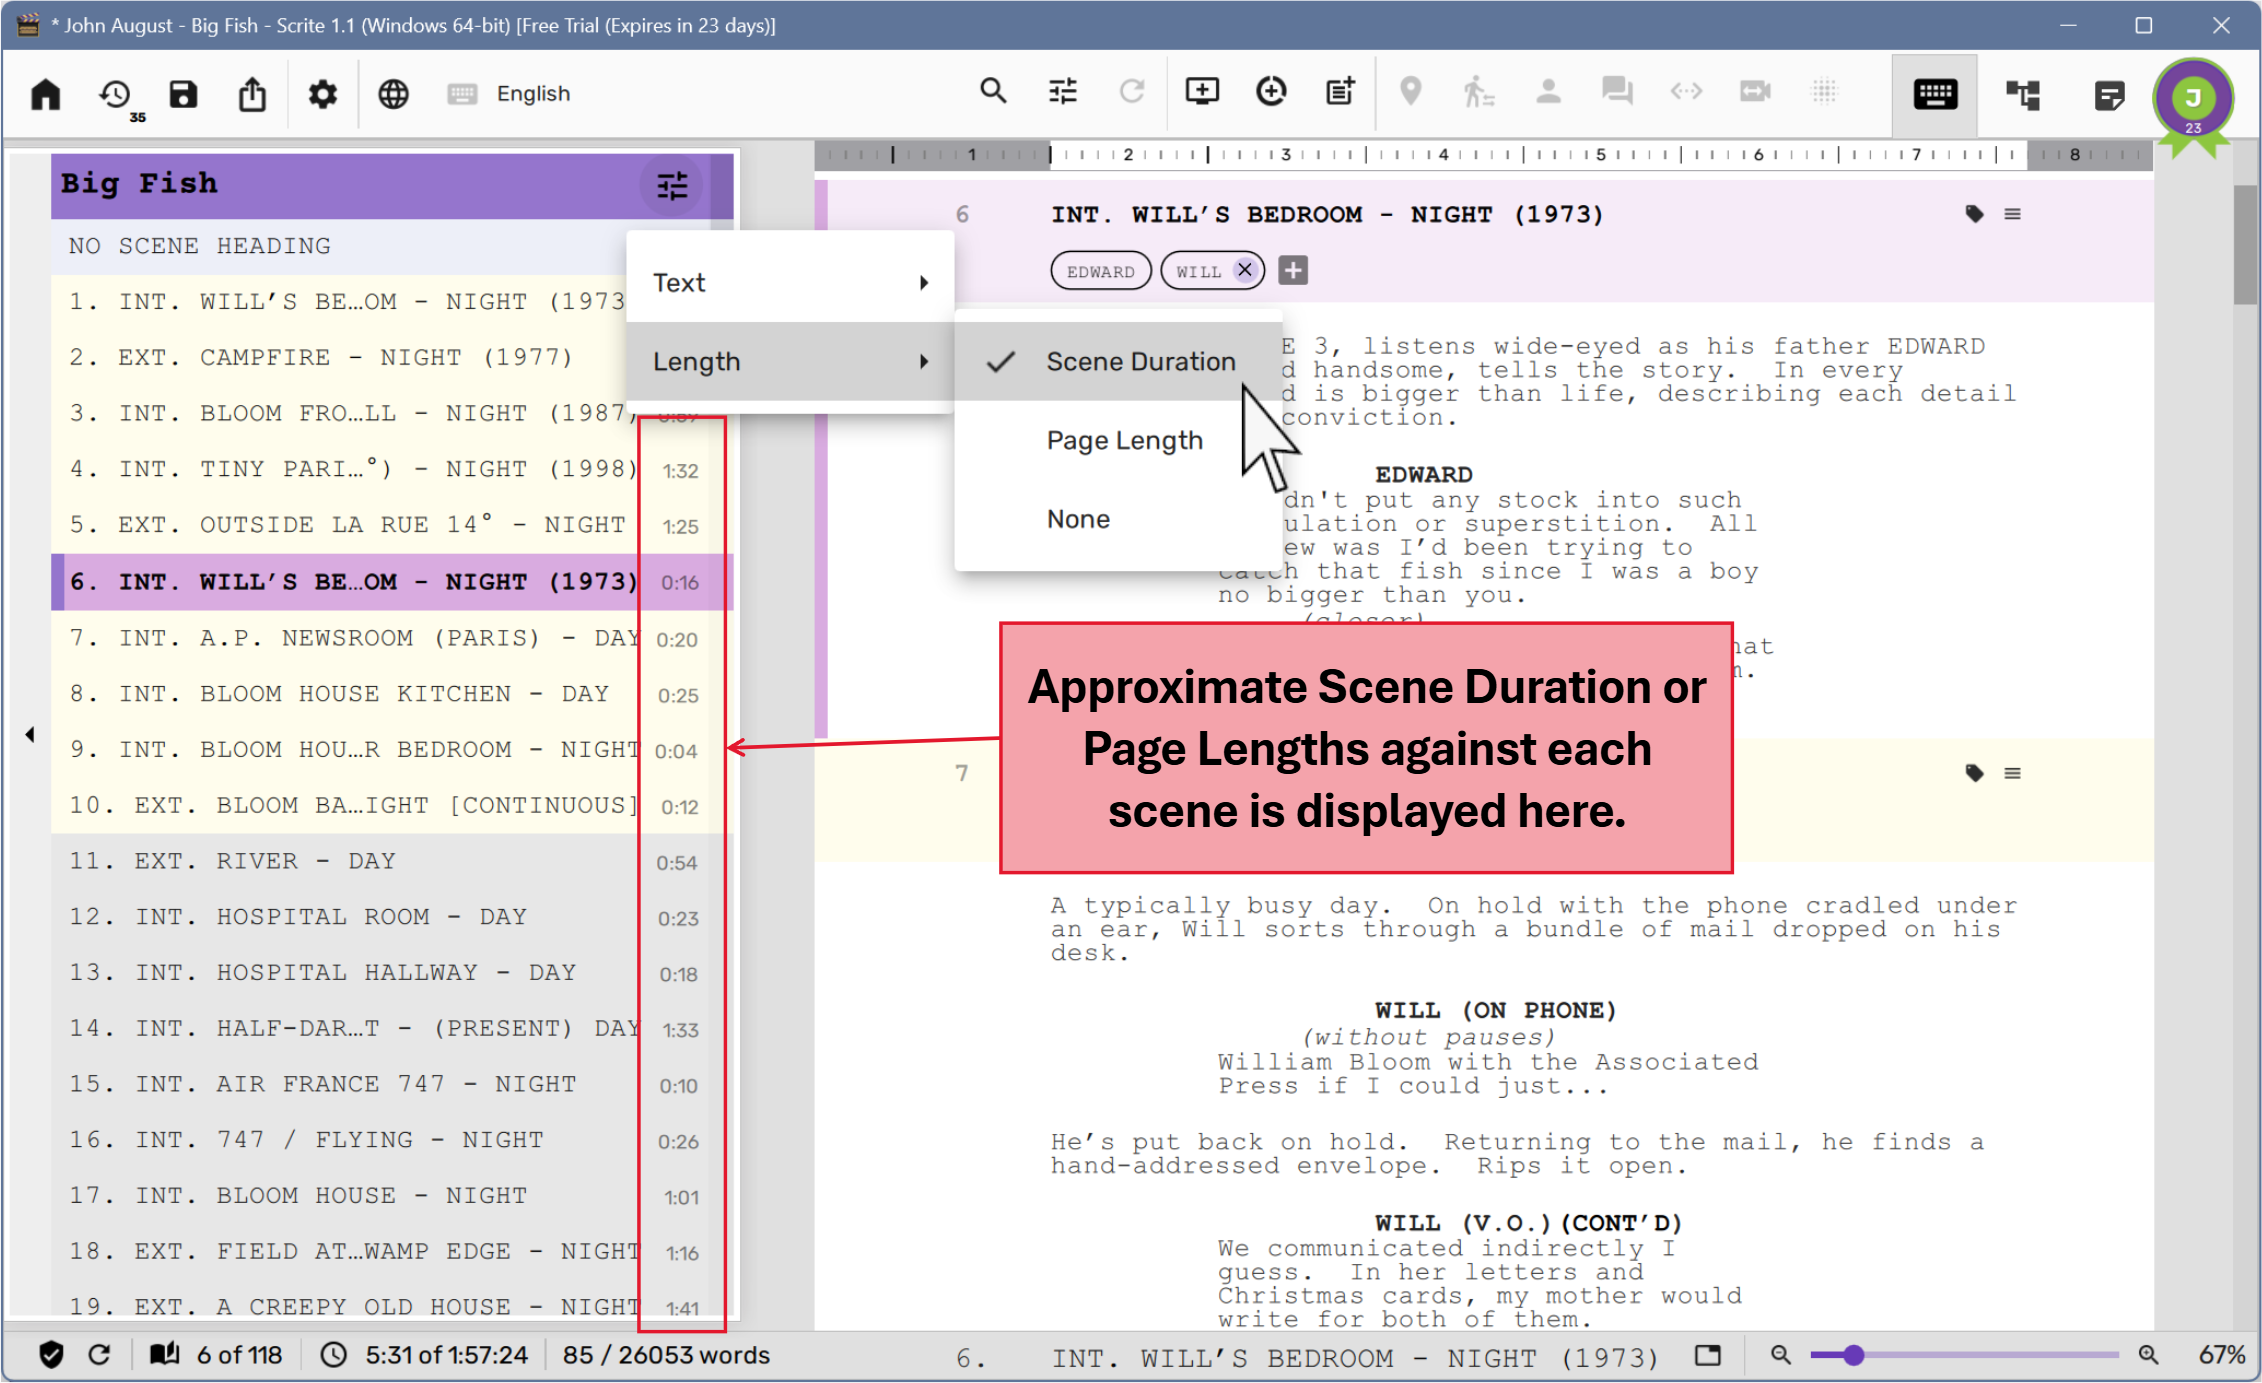
Task: Open the Text submenu
Action: 790,283
